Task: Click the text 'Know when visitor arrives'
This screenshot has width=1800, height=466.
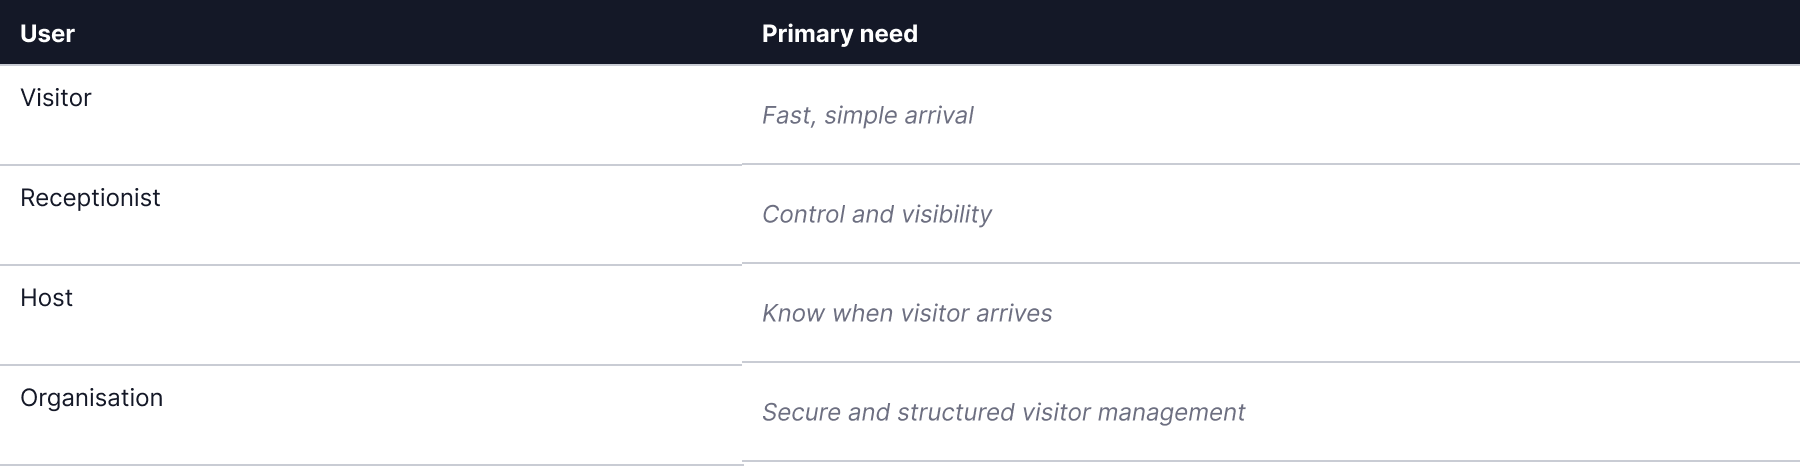Action: tap(907, 313)
